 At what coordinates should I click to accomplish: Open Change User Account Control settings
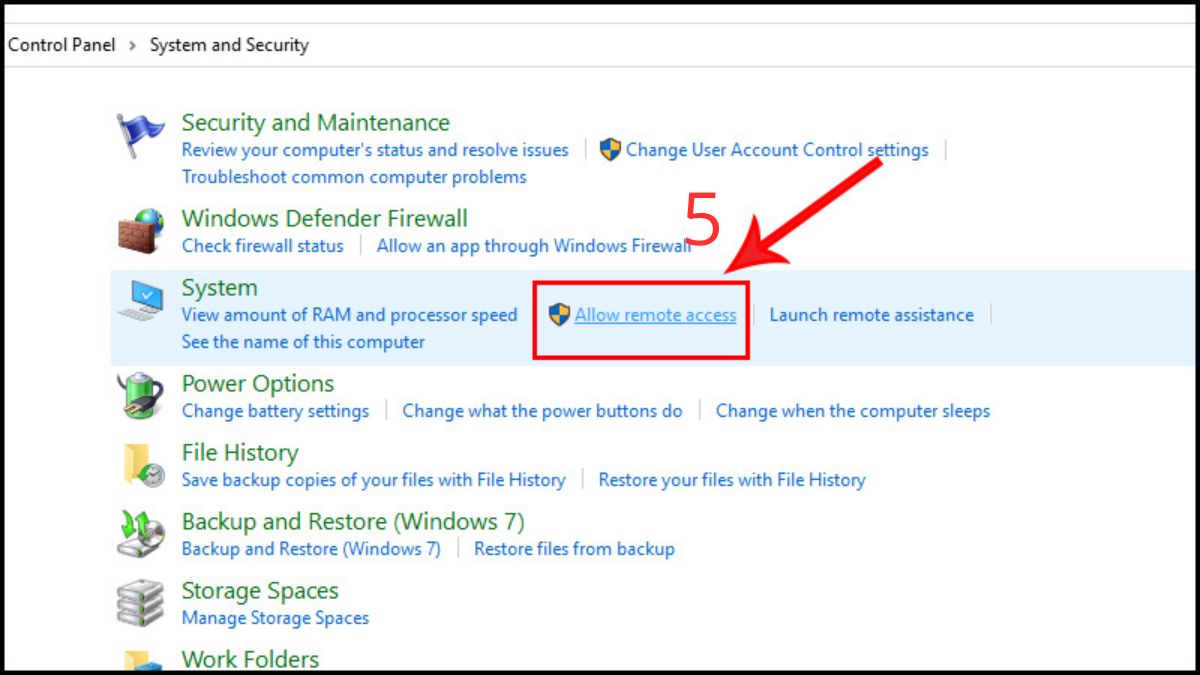777,149
